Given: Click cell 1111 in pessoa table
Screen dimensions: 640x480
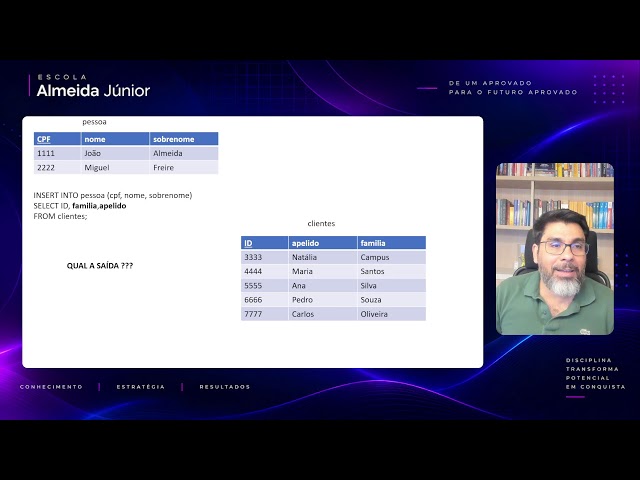Looking at the screenshot, I should tap(57, 153).
